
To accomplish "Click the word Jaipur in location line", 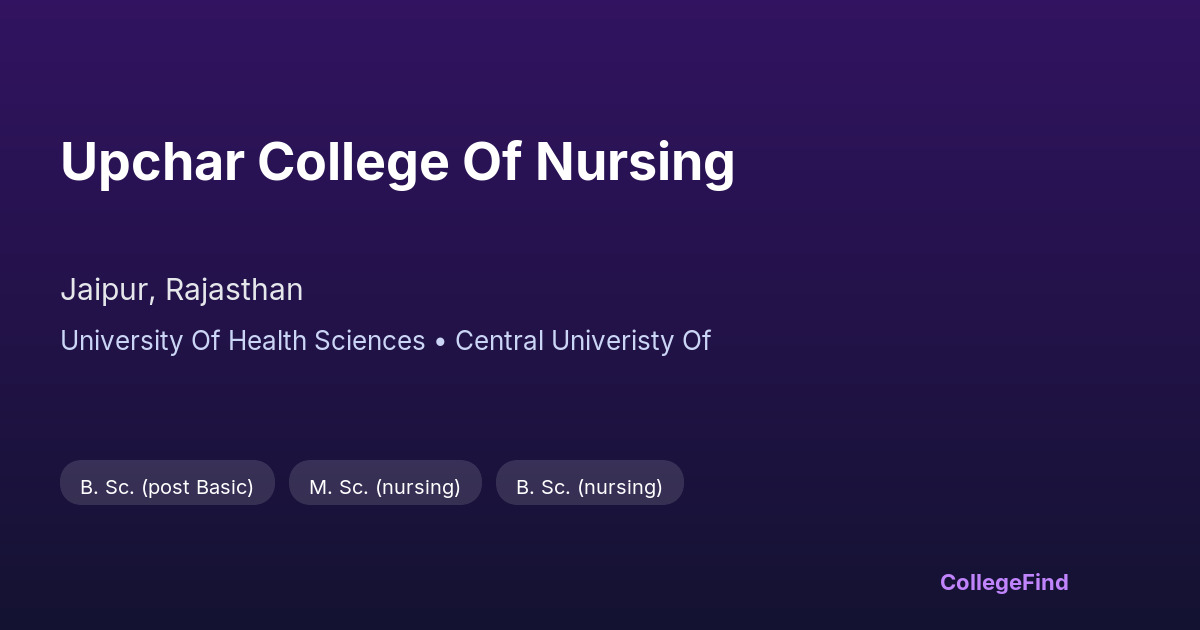I will tap(105, 290).
